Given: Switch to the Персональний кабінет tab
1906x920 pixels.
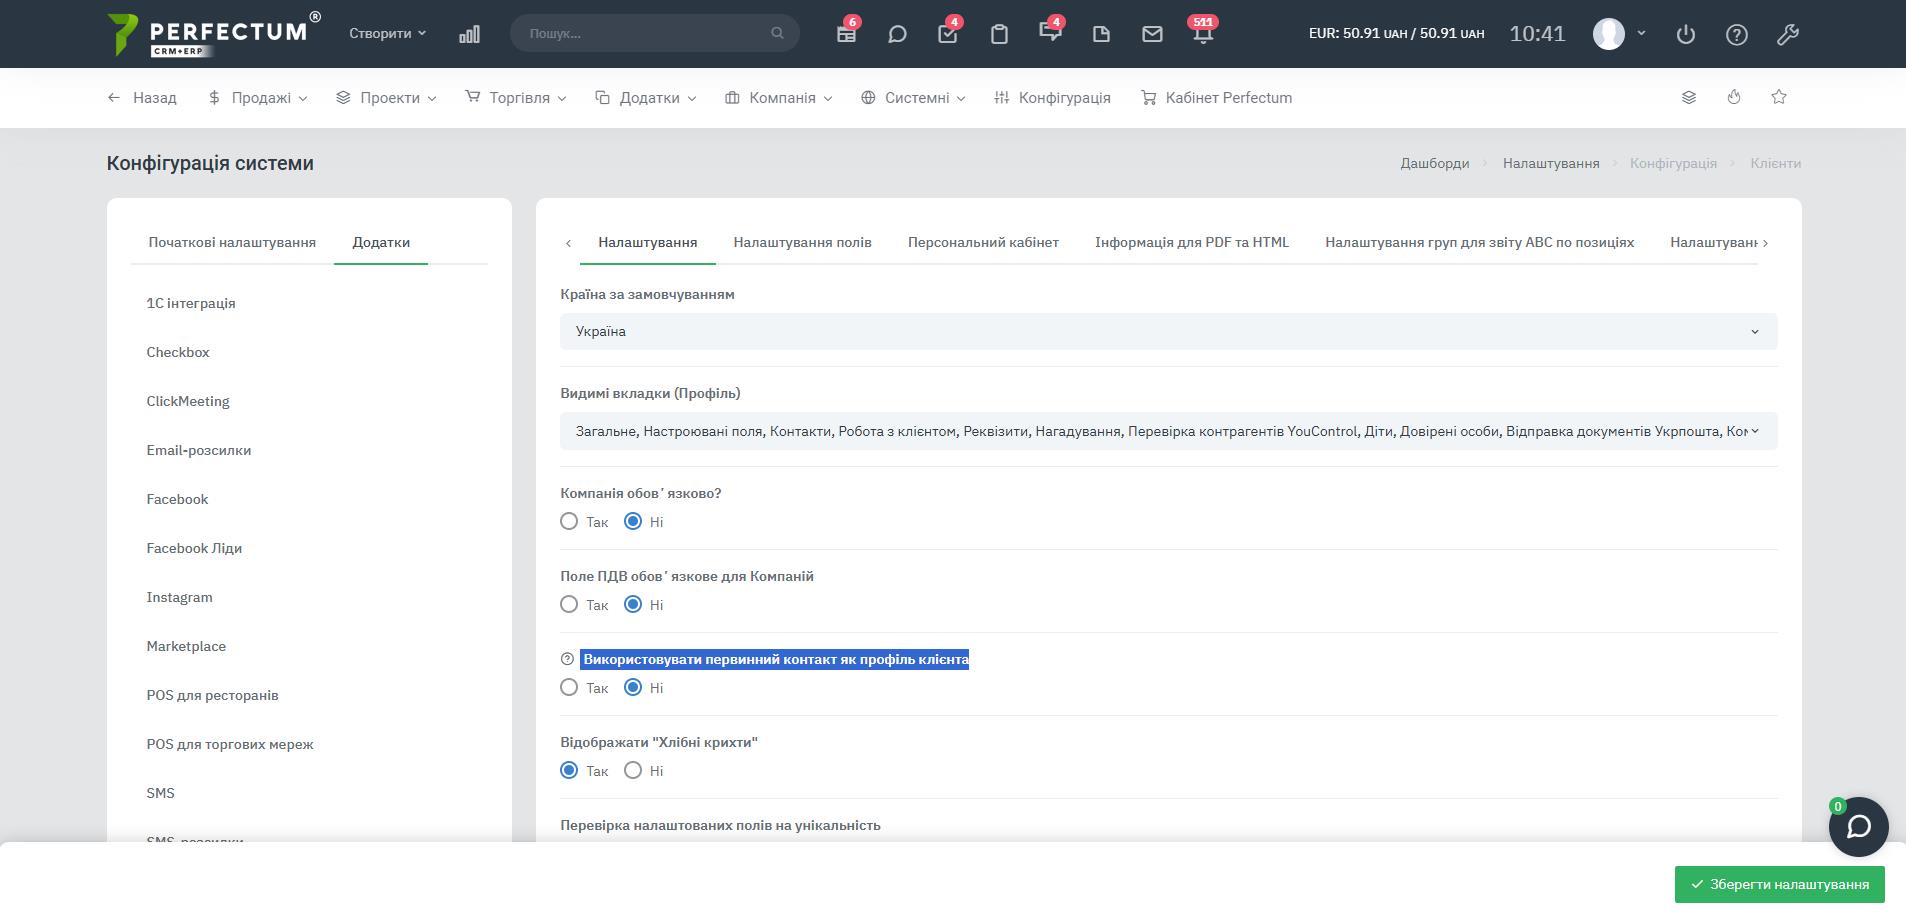Looking at the screenshot, I should point(983,242).
